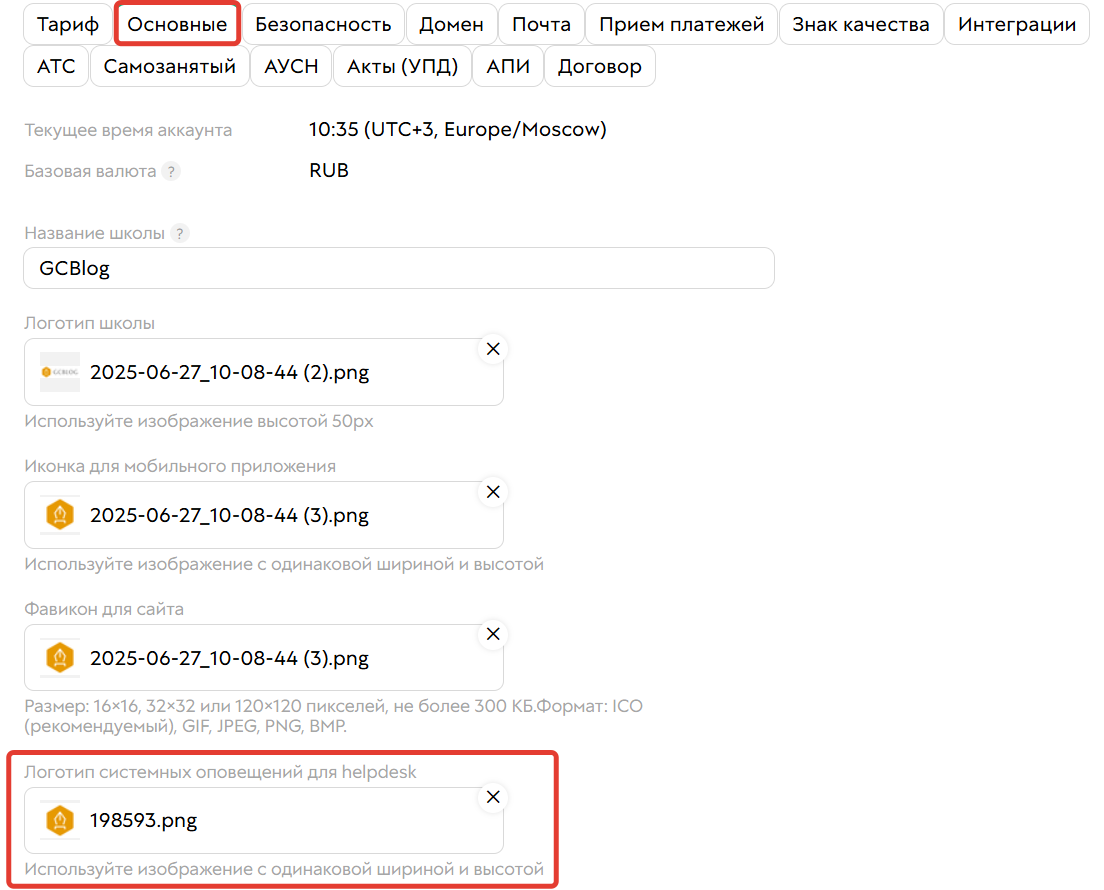
Task: Remove the site favicon file
Action: point(494,634)
